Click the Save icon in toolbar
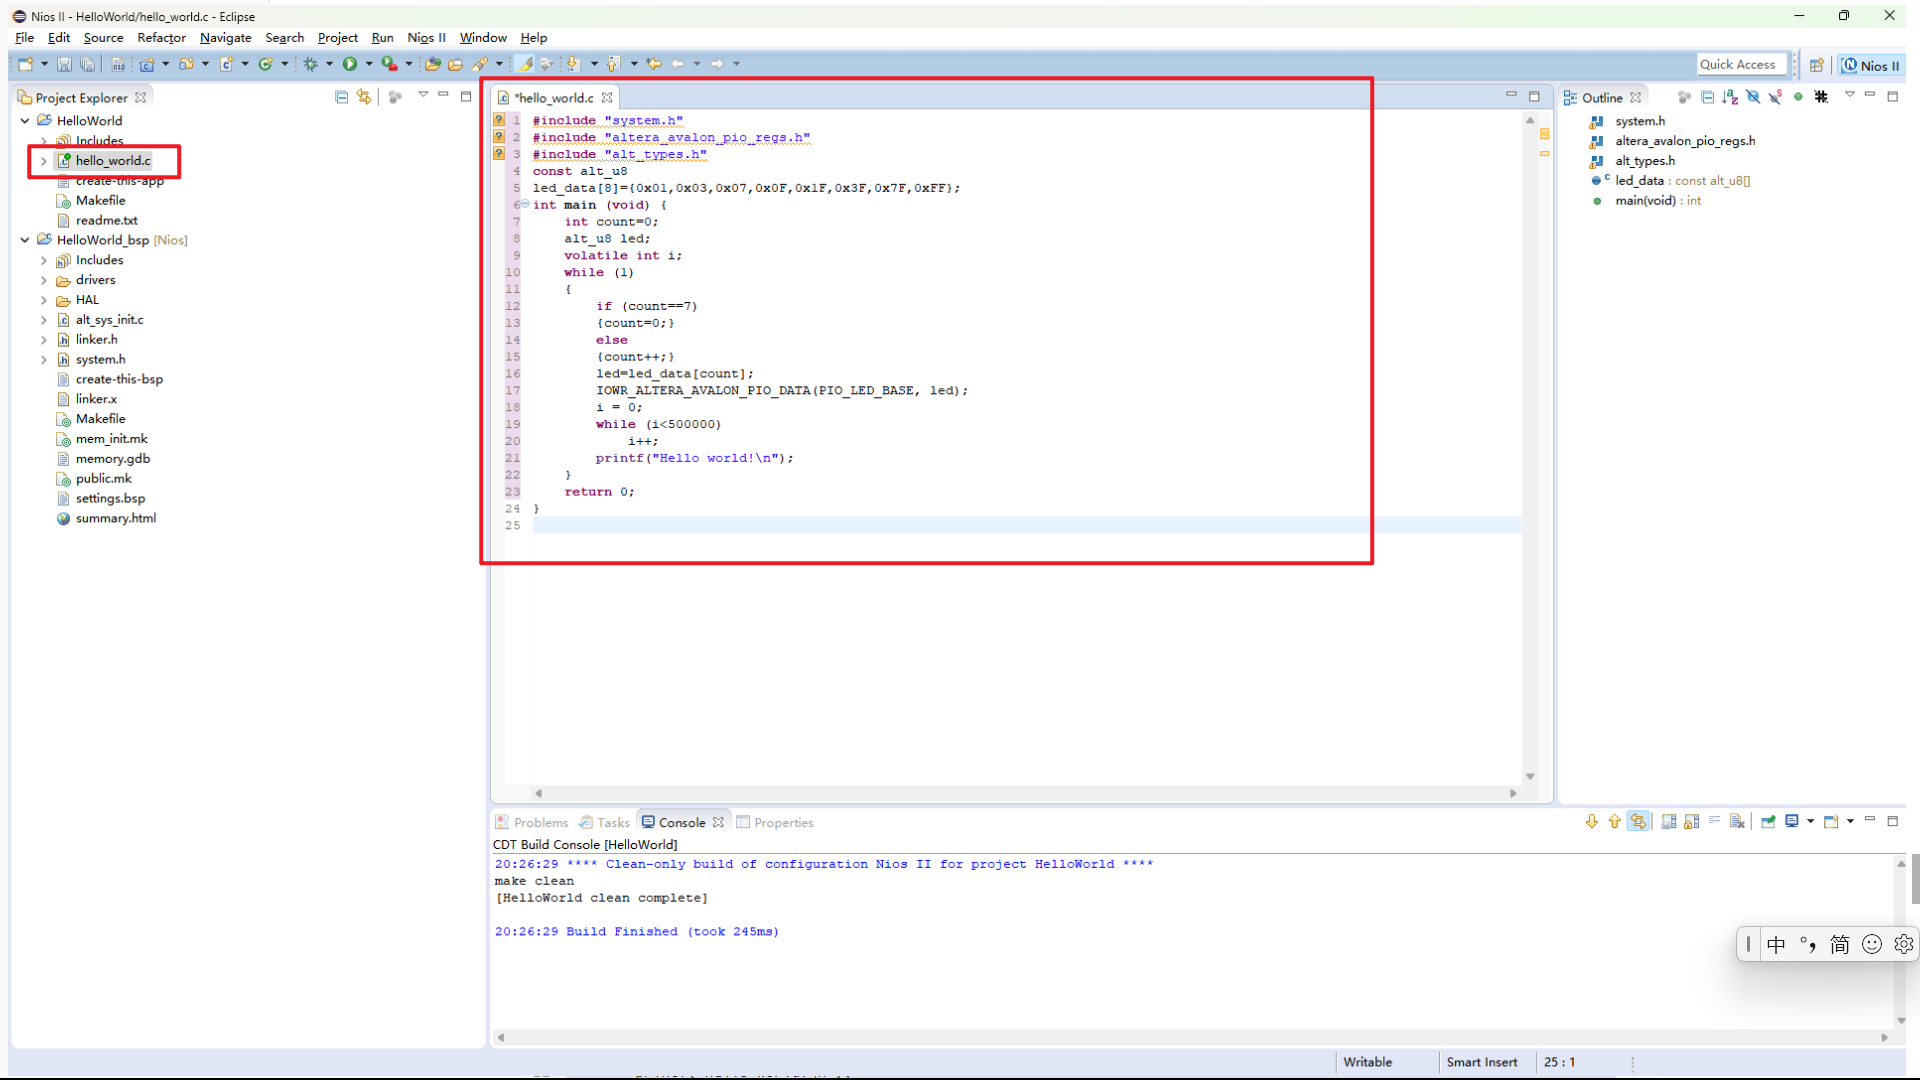The height and width of the screenshot is (1080, 1920). pyautogui.click(x=64, y=64)
